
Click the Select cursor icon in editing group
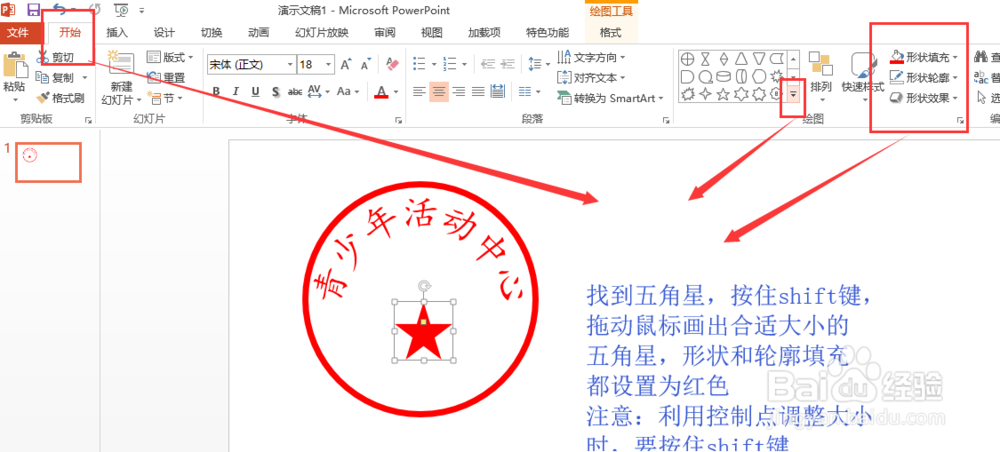(982, 98)
